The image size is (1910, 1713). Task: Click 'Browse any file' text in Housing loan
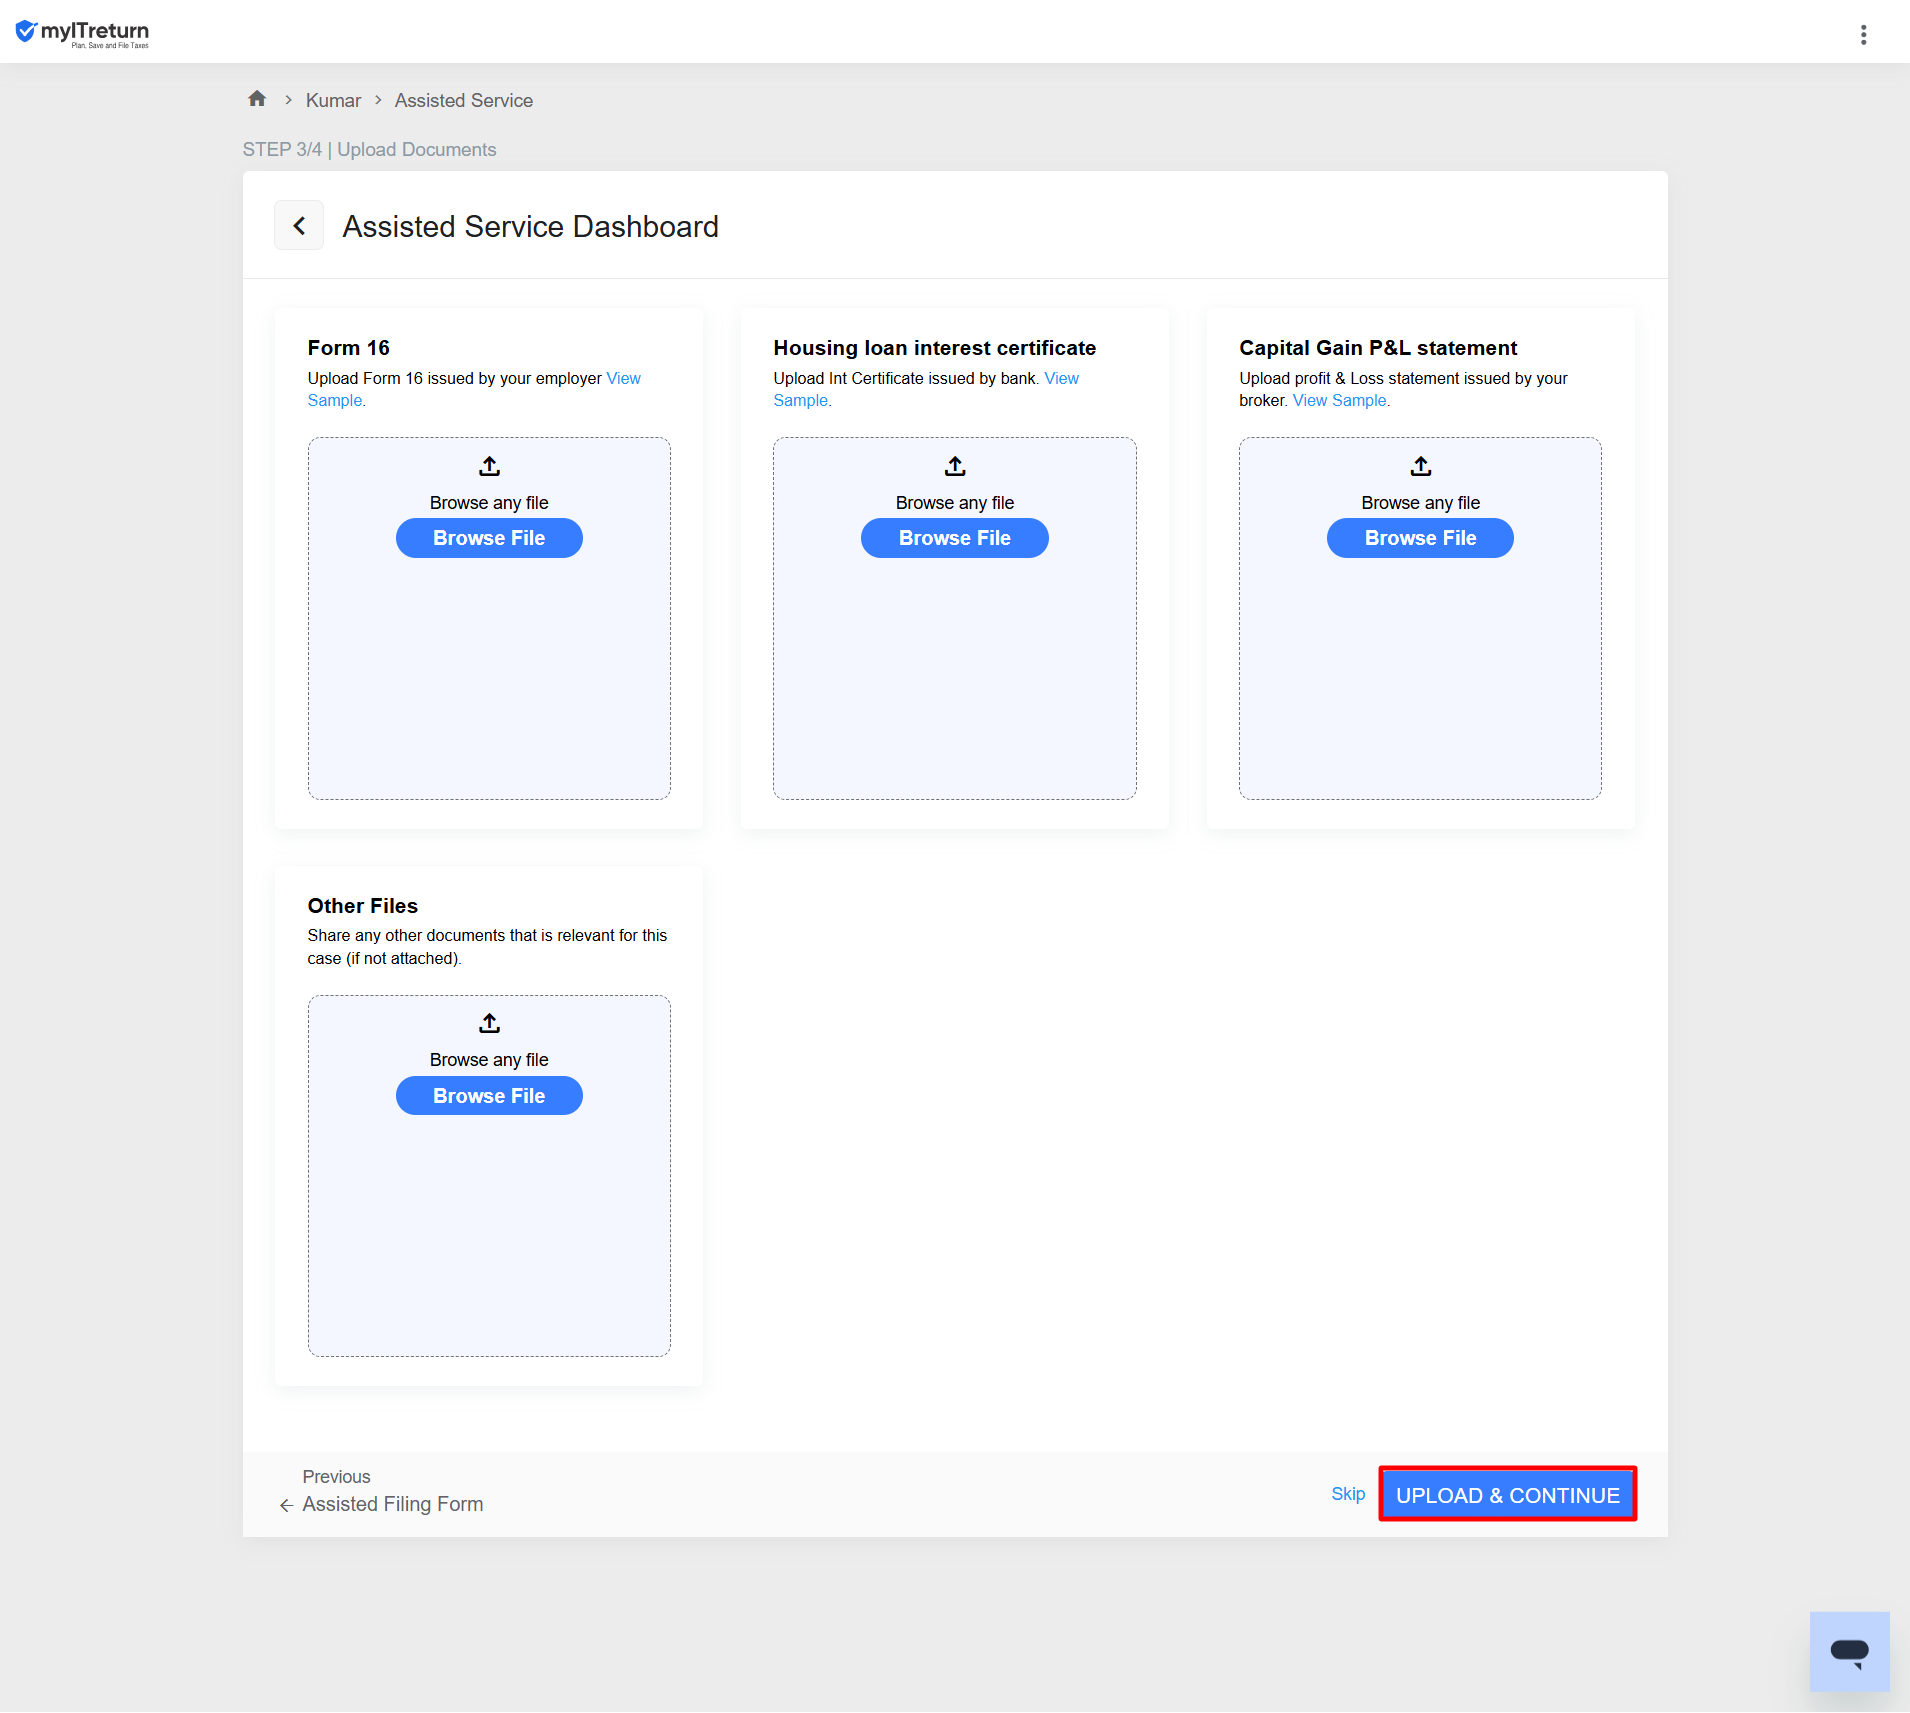tap(955, 503)
